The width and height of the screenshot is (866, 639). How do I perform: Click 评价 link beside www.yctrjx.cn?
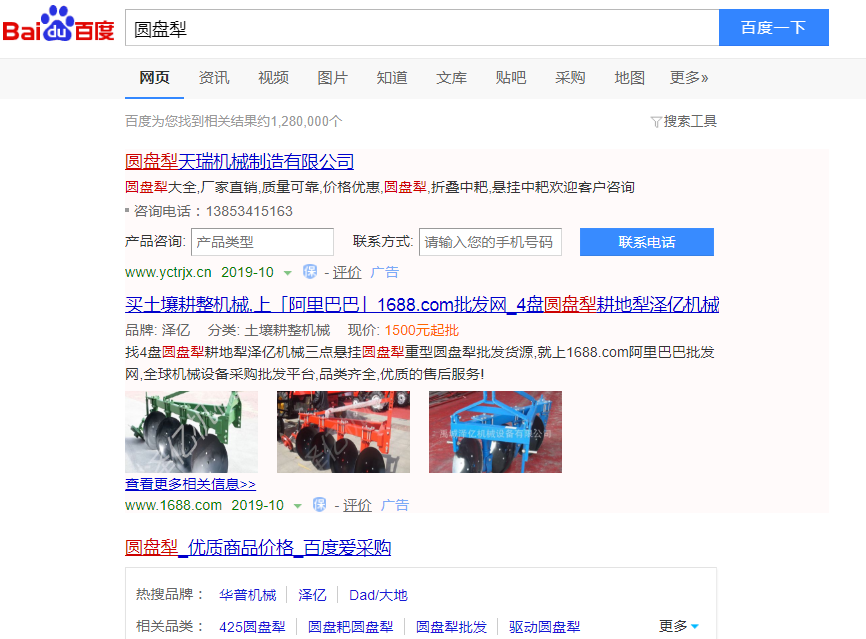(x=347, y=272)
